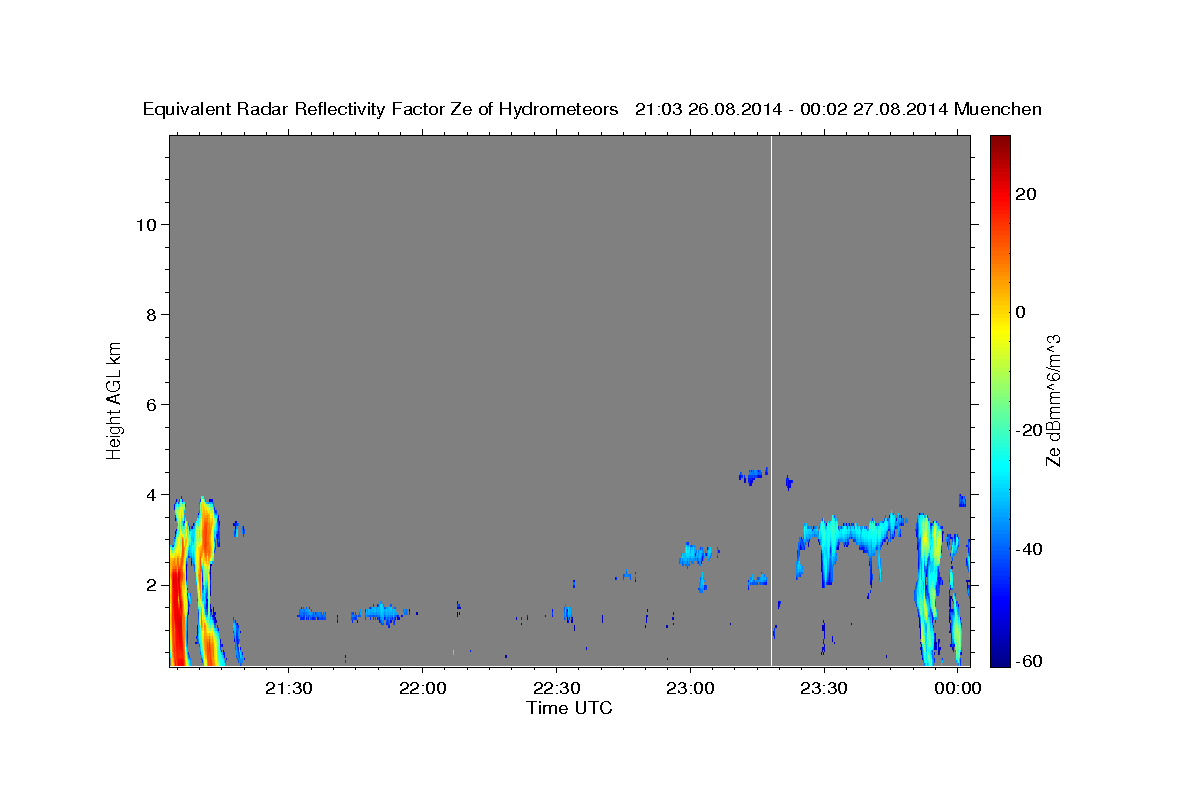Viewport: 1200px width, 800px height.
Task: Click the 'Ze dBmm^6/m^3' color bar unit label
Action: pyautogui.click(x=1053, y=400)
